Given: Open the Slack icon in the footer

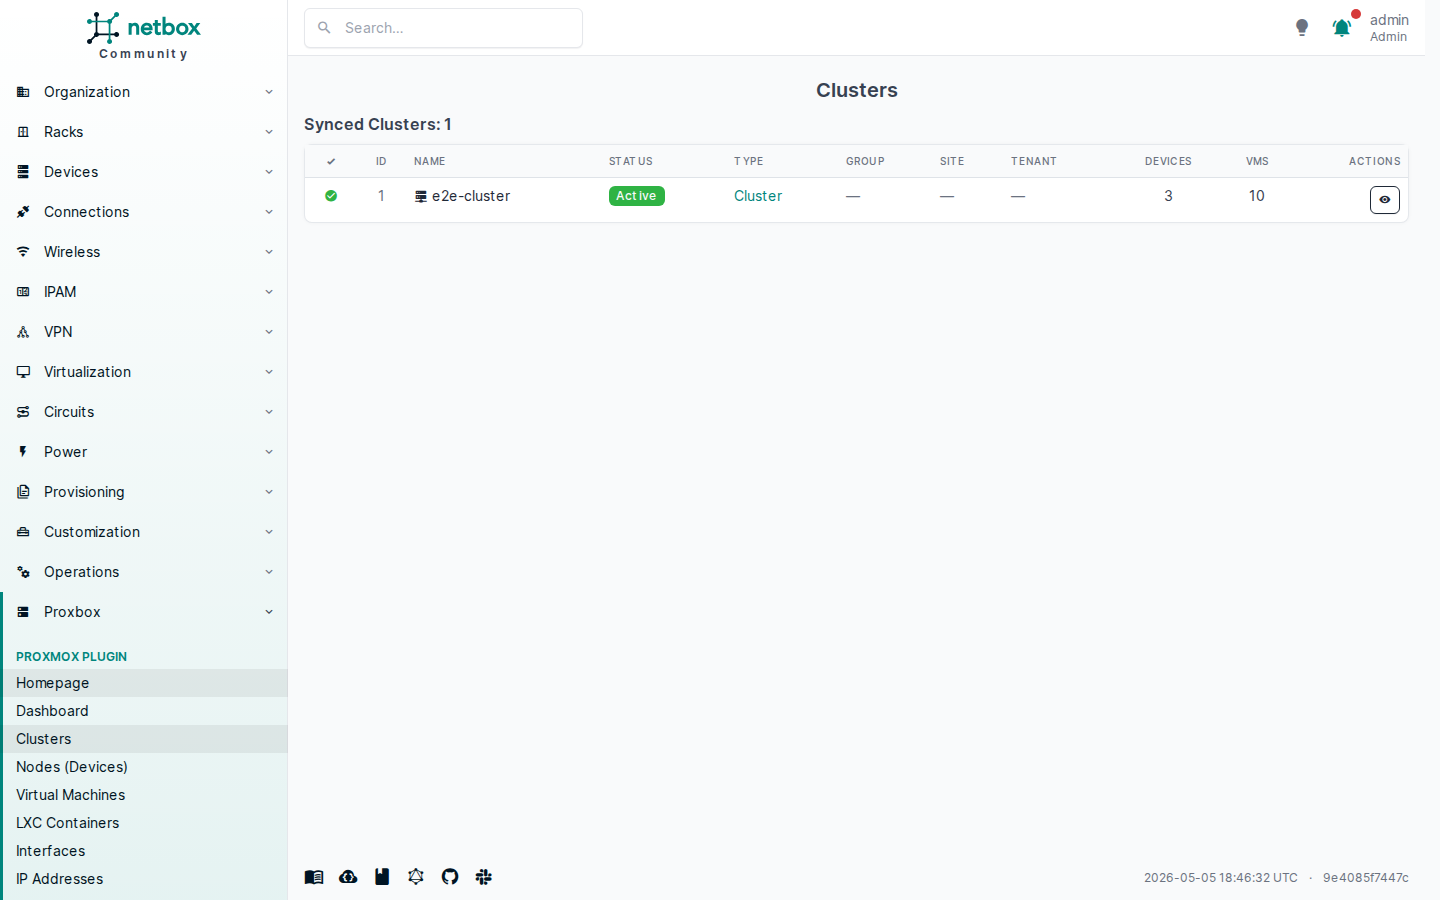Looking at the screenshot, I should 484,877.
